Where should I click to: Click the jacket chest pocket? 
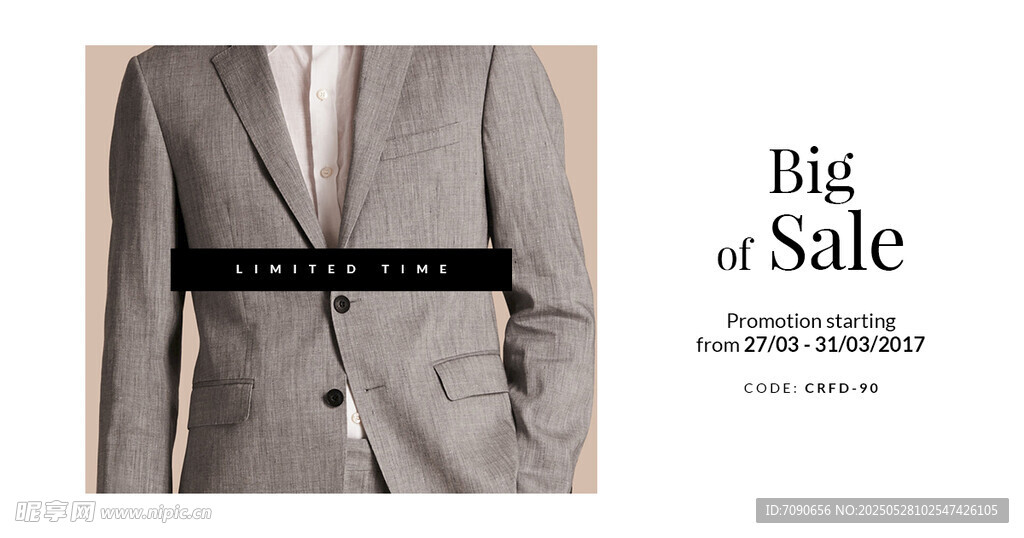pyautogui.click(x=421, y=142)
